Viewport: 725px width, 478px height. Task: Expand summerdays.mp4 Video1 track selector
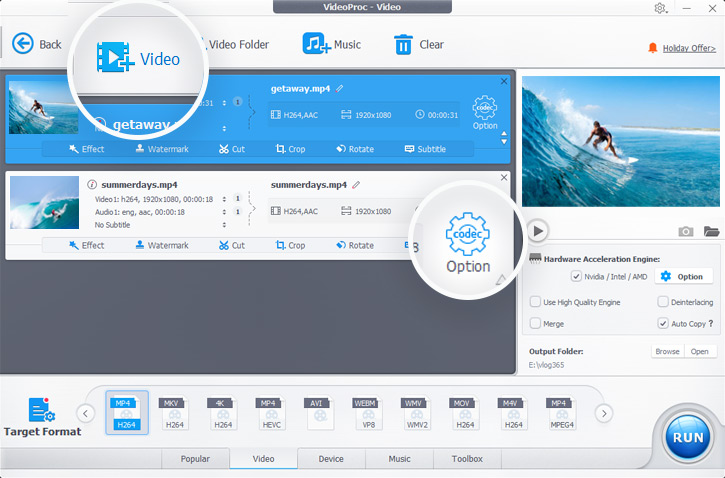click(224, 199)
